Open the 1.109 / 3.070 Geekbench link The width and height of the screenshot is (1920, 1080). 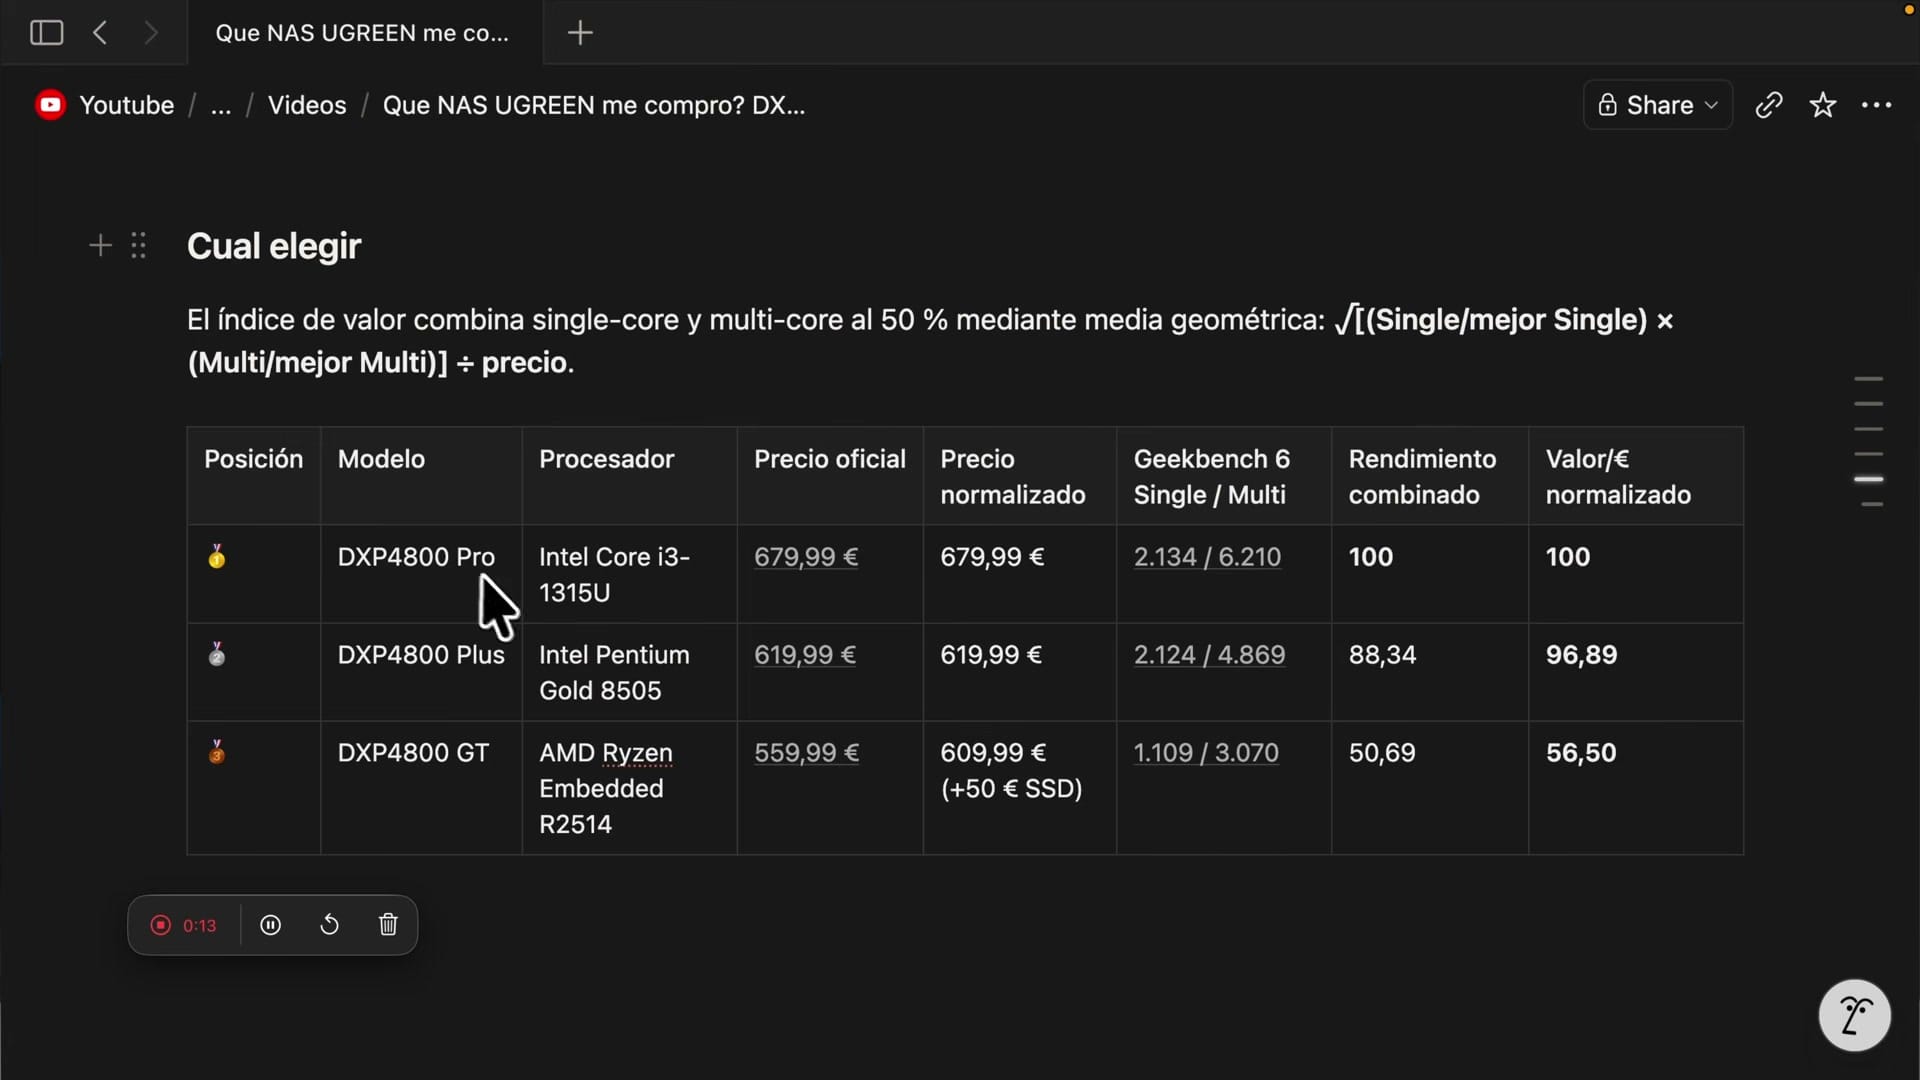(1206, 753)
